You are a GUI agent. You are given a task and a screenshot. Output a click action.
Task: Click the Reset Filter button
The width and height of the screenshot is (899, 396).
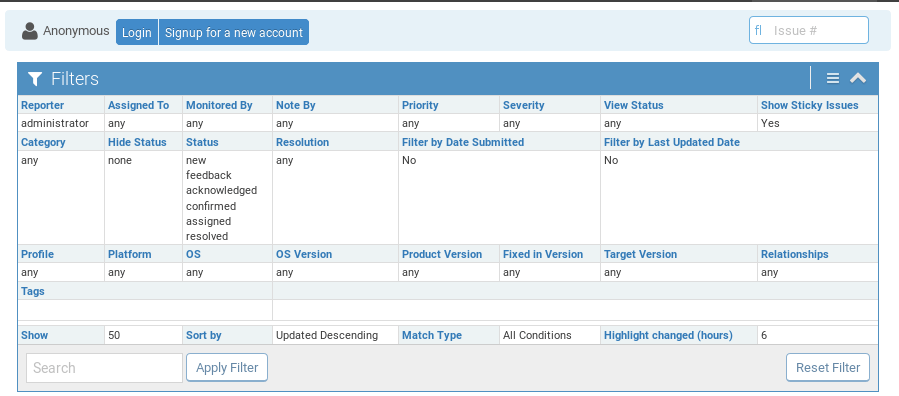coord(828,367)
